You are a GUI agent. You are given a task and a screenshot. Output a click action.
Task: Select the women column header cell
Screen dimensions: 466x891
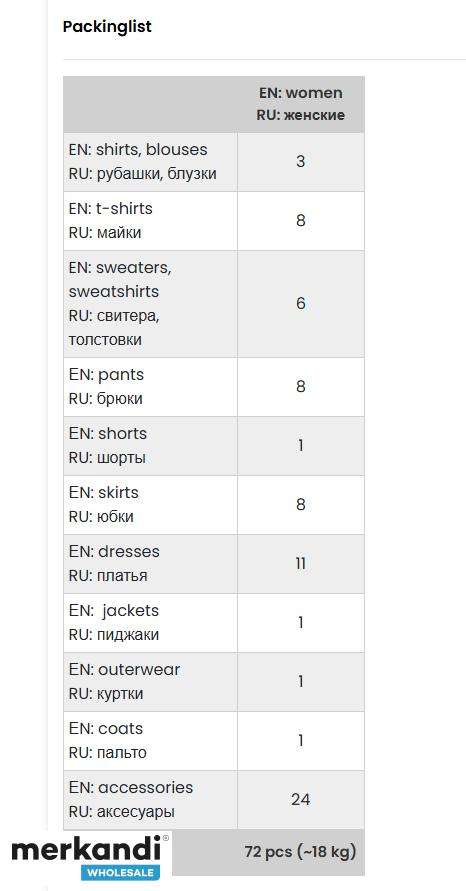[x=301, y=104]
